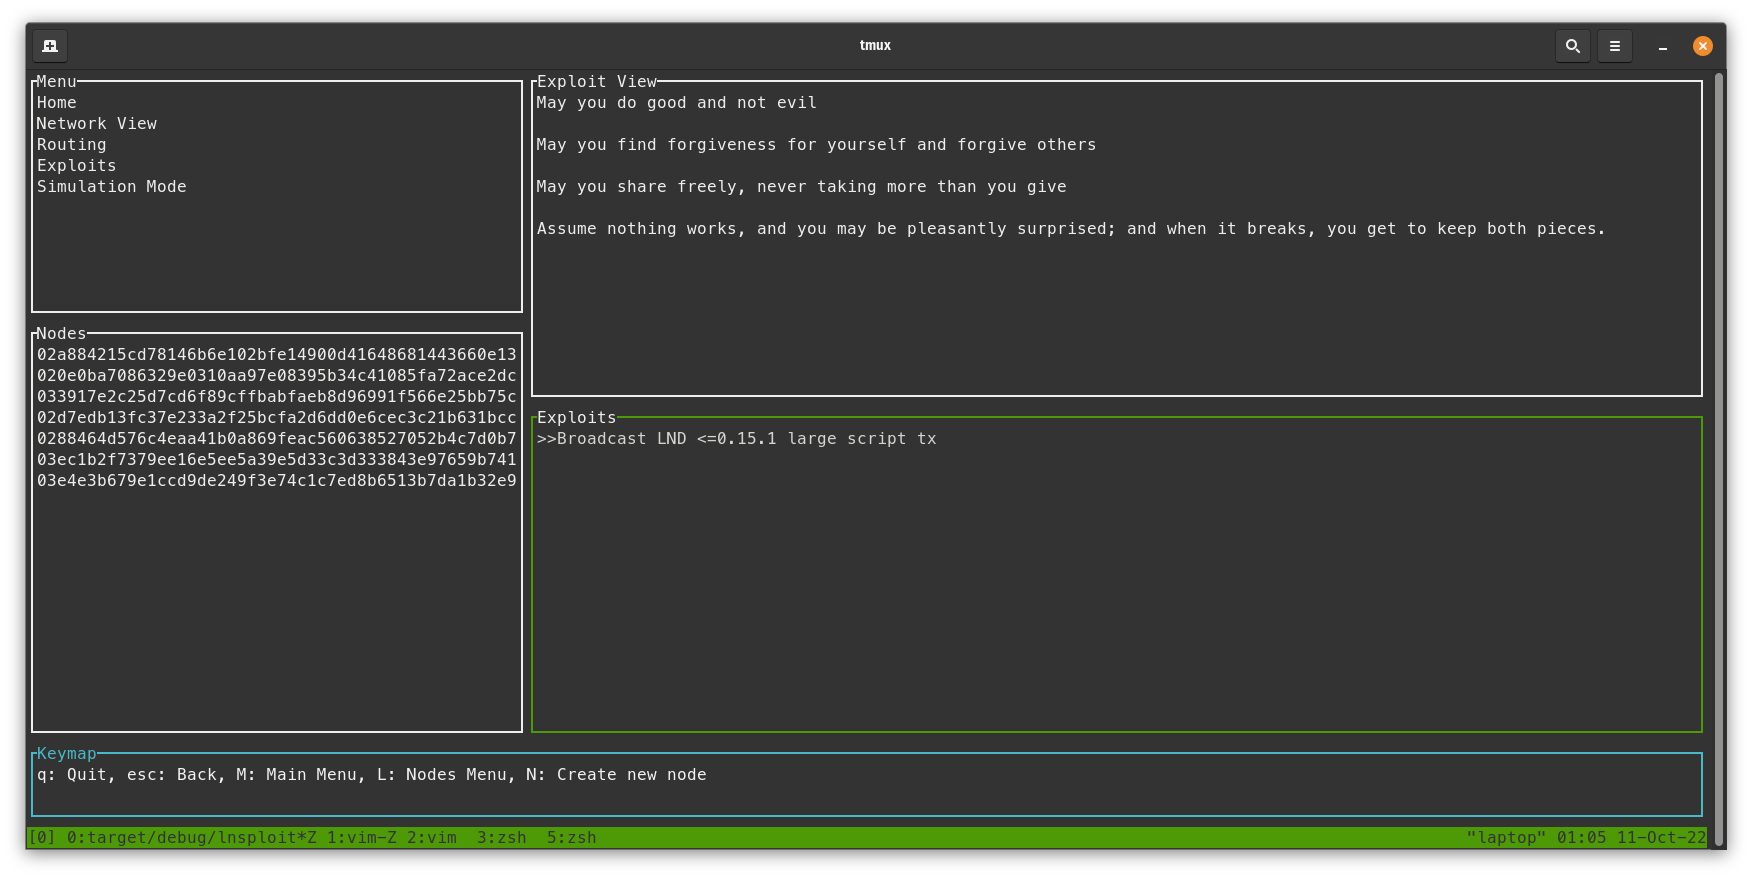Switch to tmux window 1:vim-Z

362,838
